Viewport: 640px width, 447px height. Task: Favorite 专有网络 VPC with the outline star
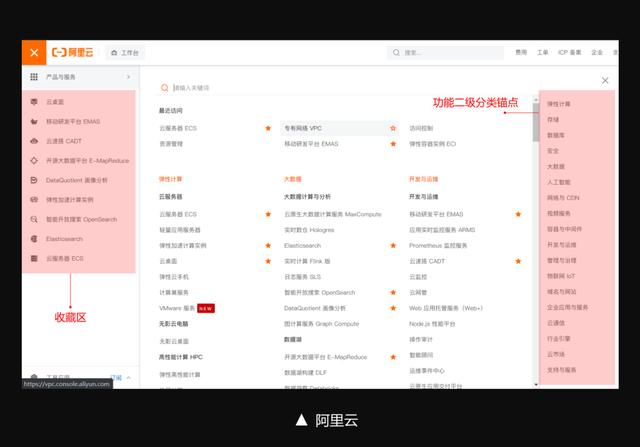tap(393, 128)
